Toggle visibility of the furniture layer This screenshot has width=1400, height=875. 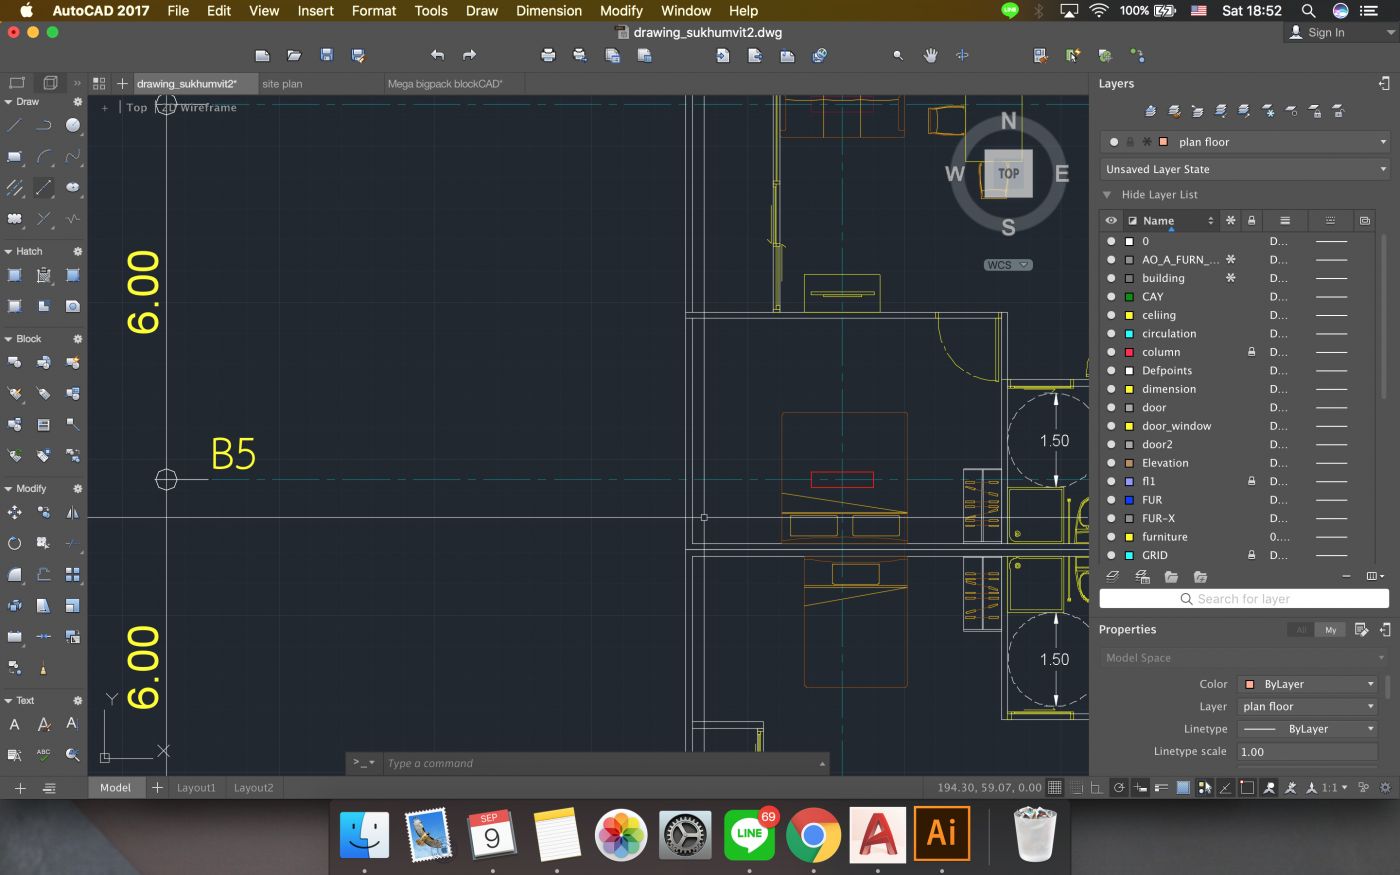click(1111, 537)
